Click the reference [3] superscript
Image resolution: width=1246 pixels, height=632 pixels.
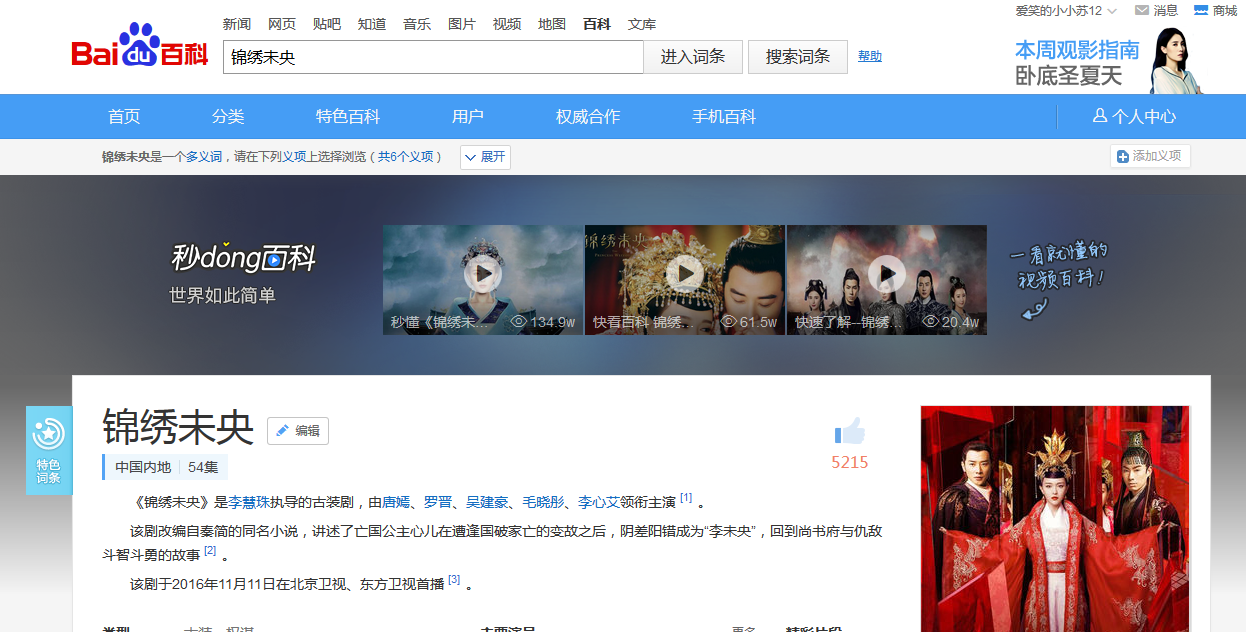454,579
